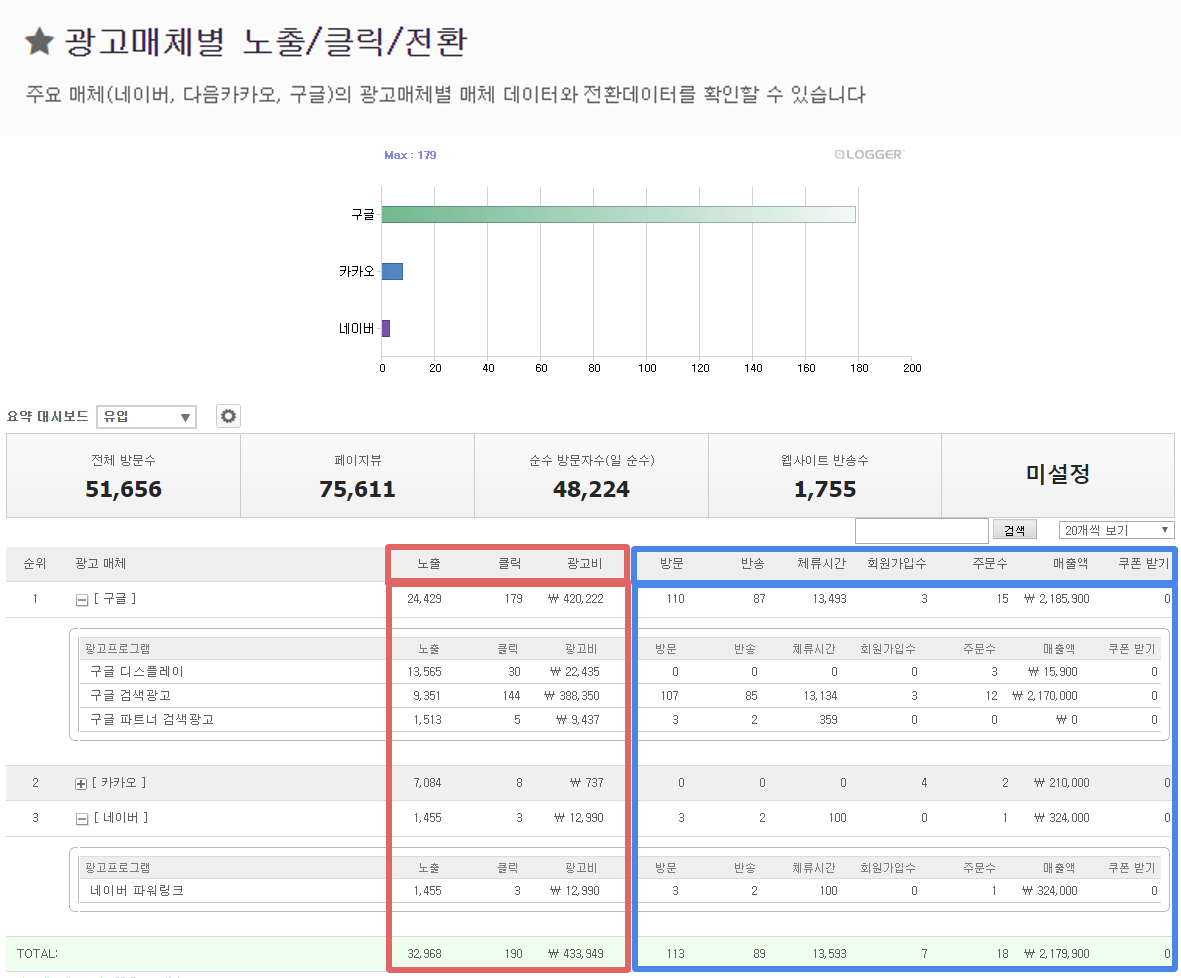Open the 유입 summary dashboard dropdown
This screenshot has width=1181, height=978.
click(146, 417)
